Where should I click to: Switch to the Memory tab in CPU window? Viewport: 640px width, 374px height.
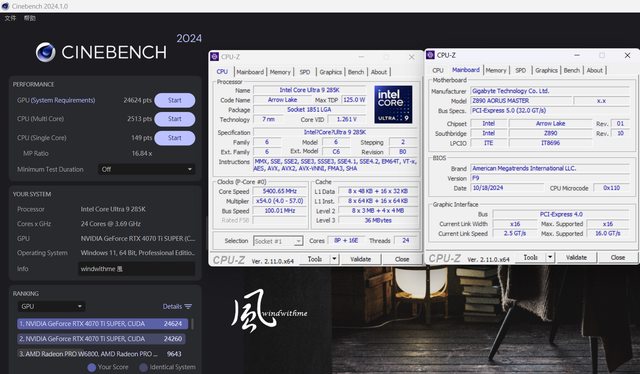tap(280, 72)
